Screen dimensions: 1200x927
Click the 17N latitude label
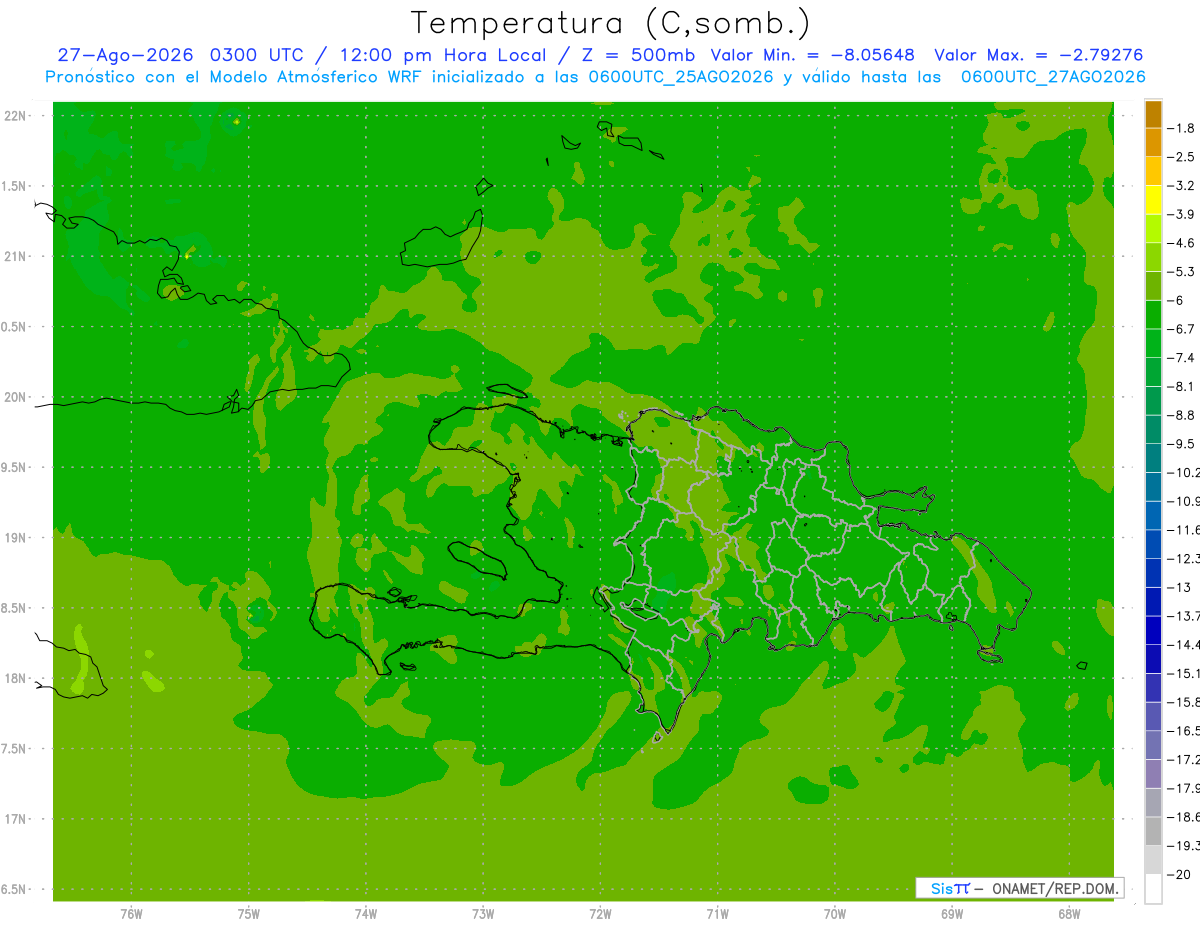(15, 819)
